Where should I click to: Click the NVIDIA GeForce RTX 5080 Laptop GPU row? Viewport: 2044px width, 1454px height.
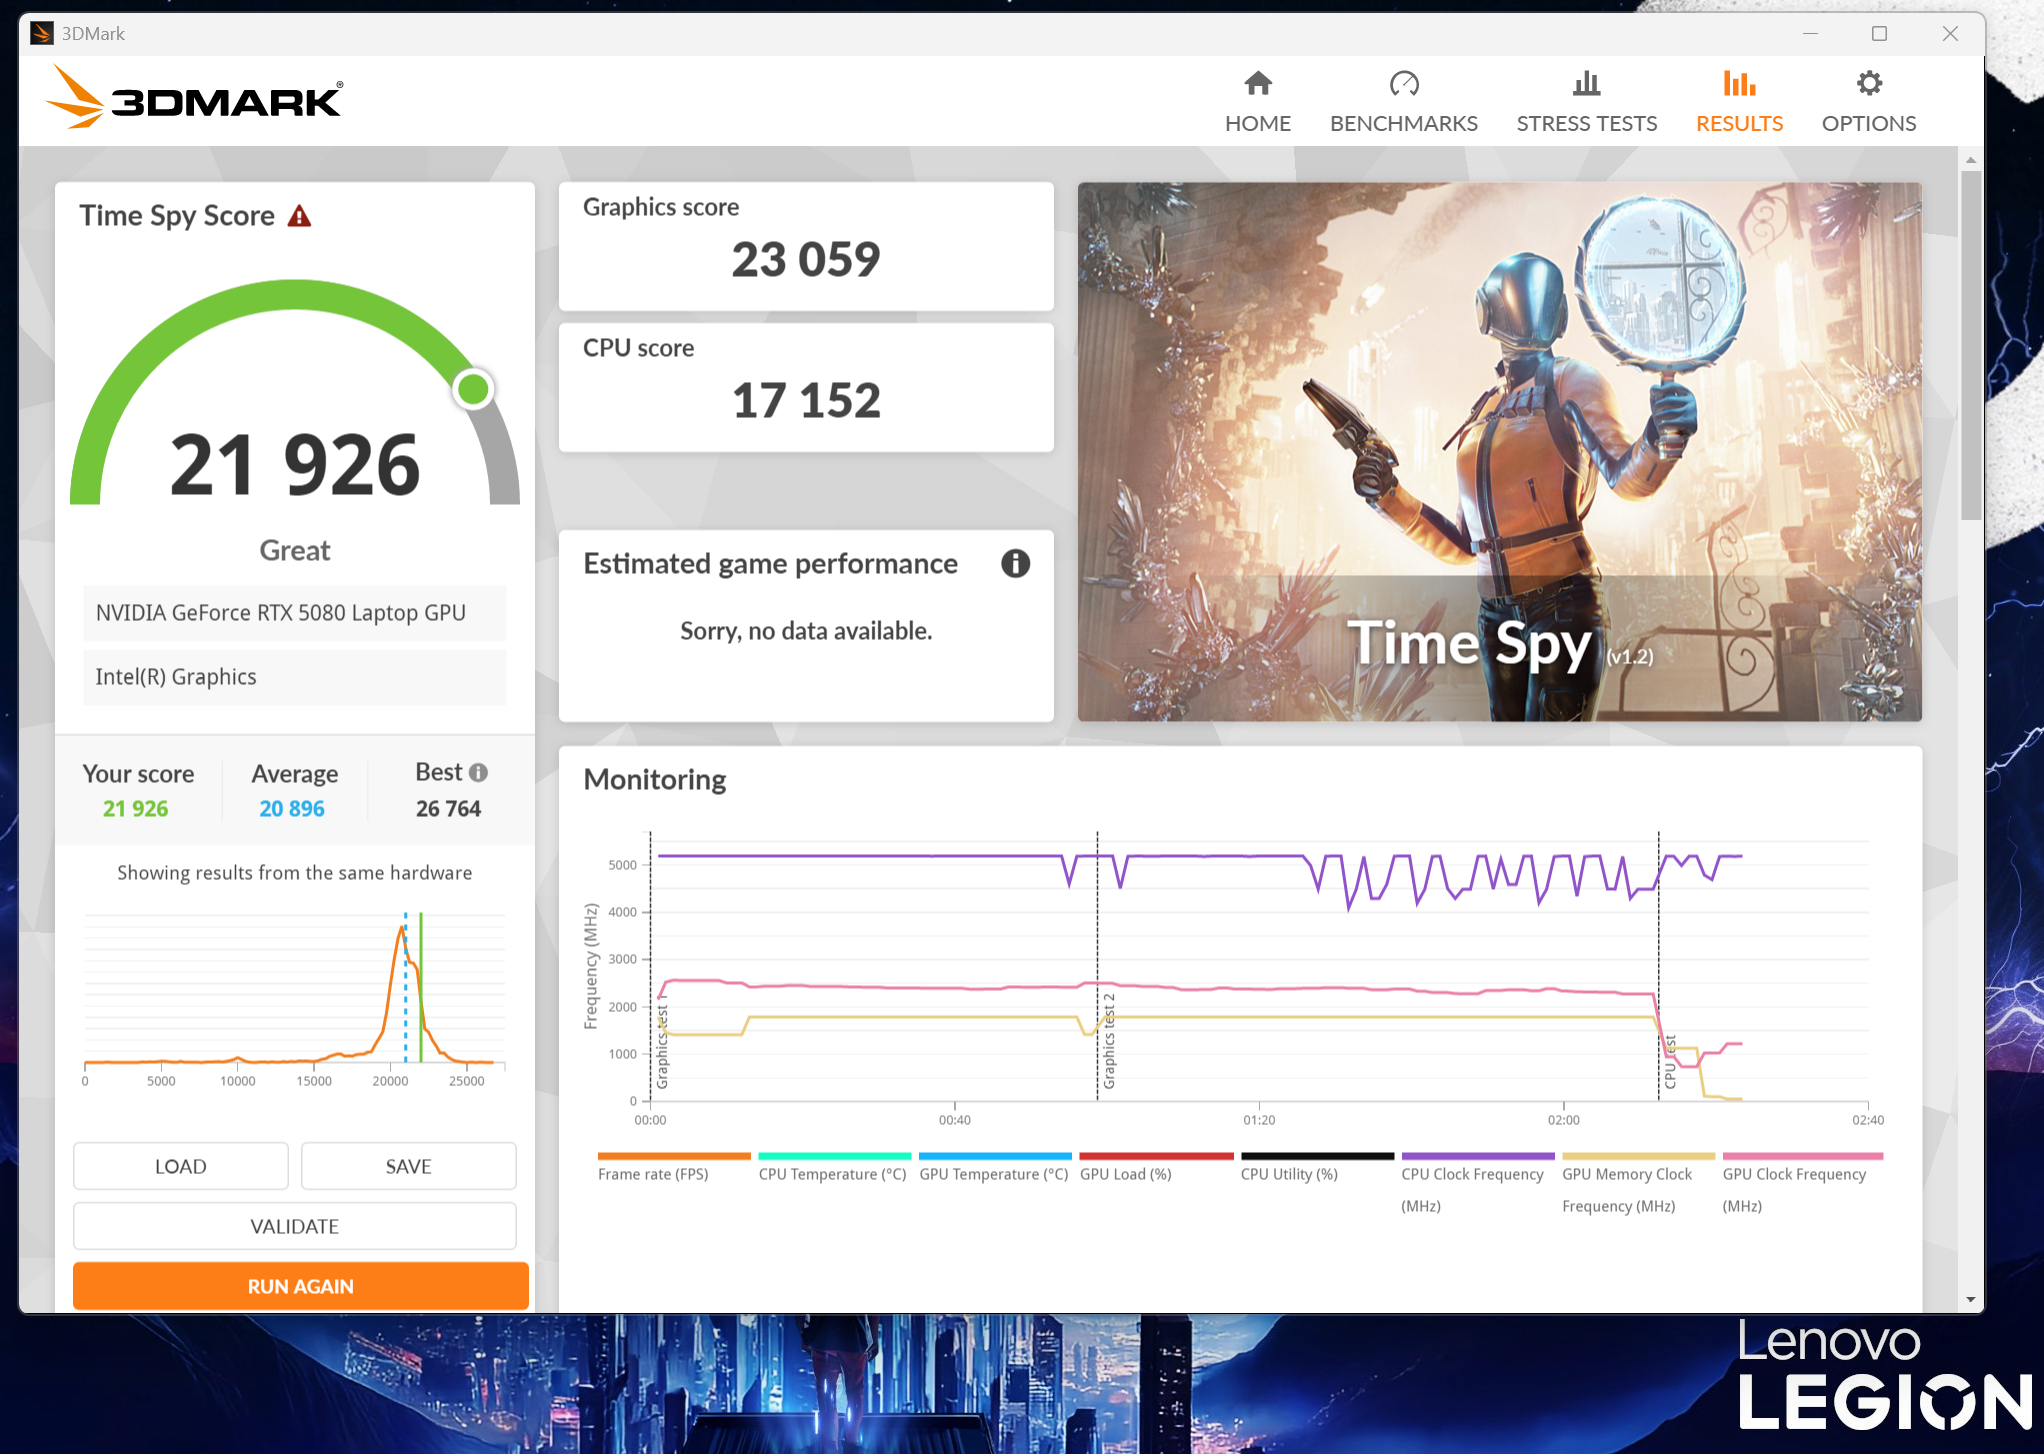[x=295, y=613]
